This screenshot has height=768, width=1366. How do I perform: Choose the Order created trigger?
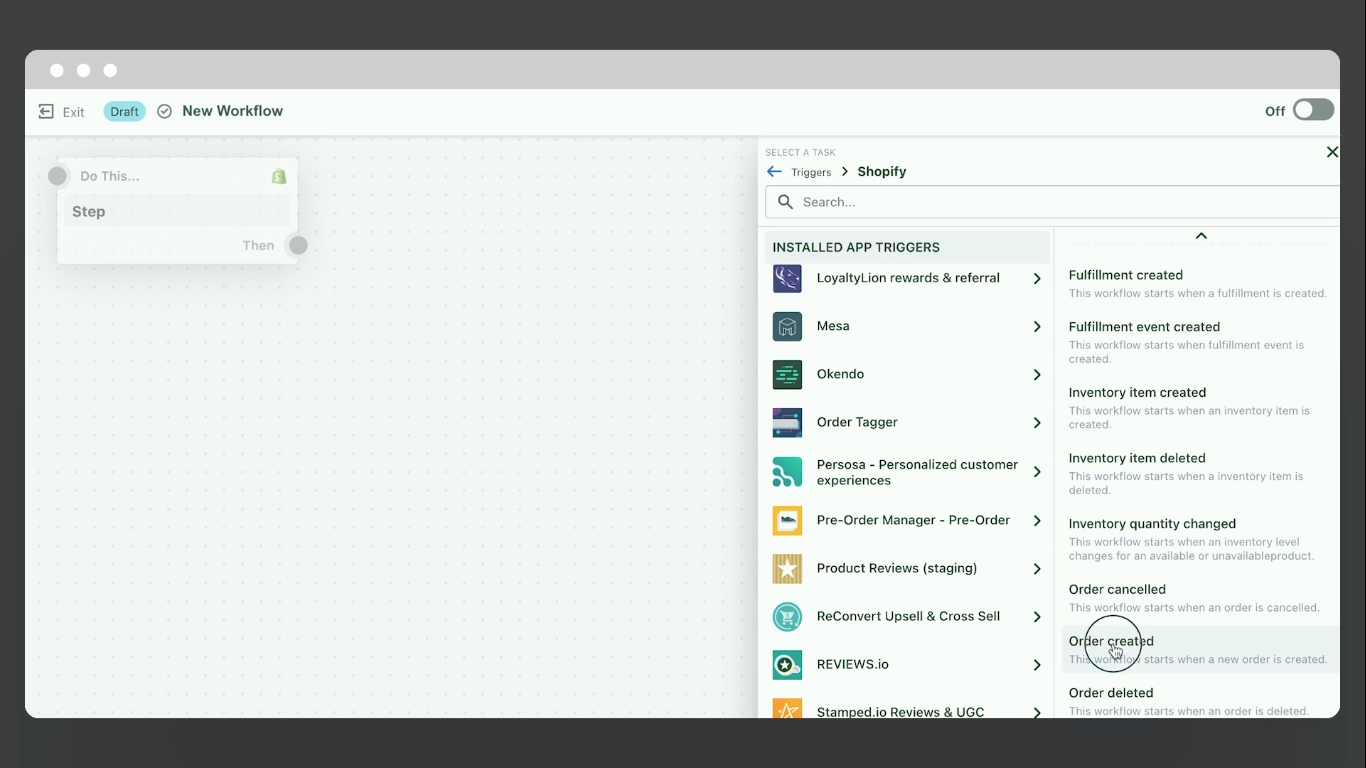1200,649
